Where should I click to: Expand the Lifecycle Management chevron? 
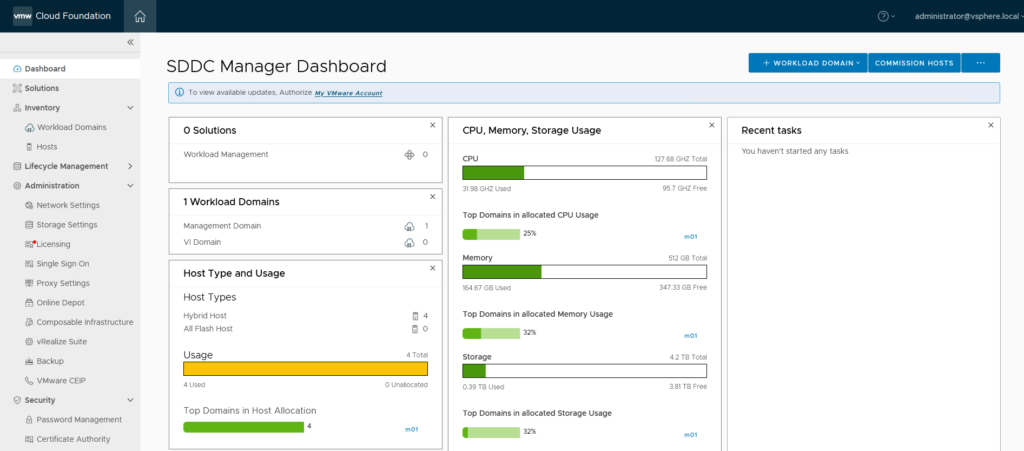point(130,166)
